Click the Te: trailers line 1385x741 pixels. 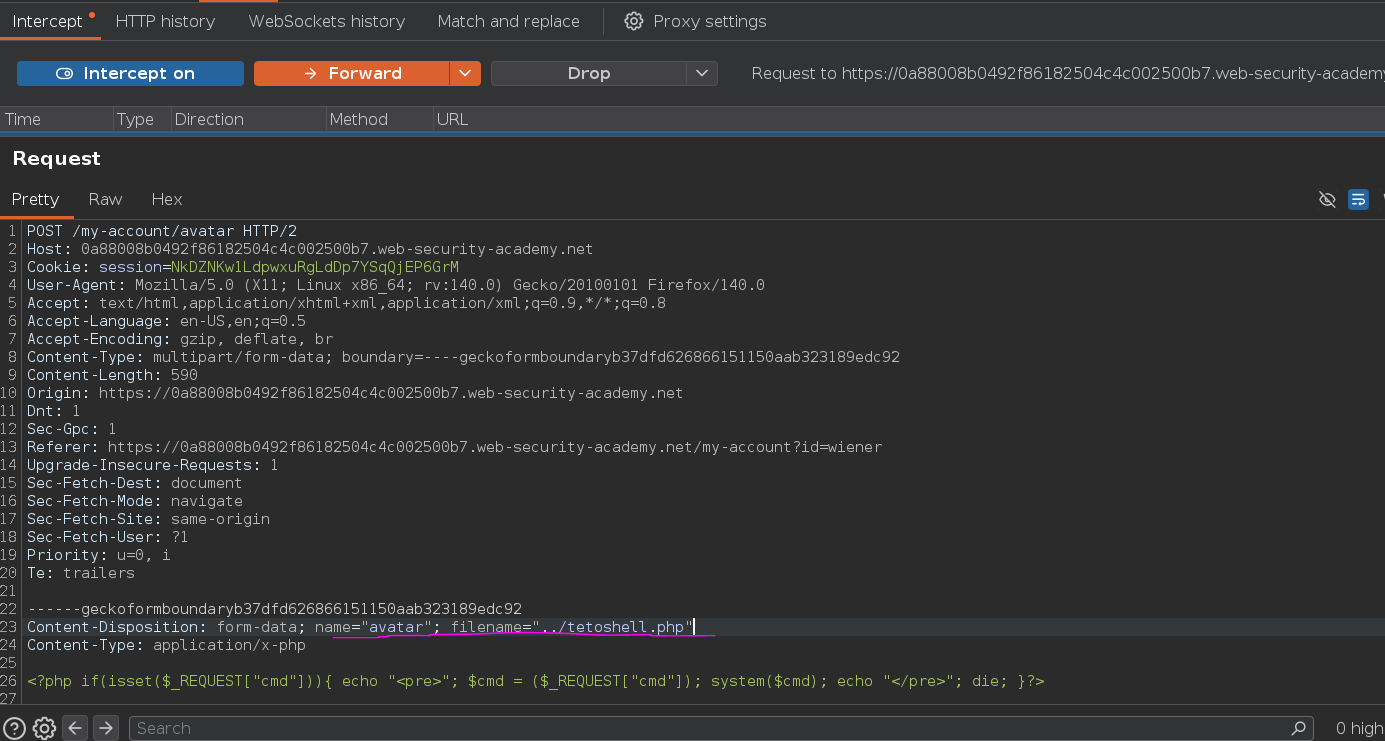(x=81, y=573)
